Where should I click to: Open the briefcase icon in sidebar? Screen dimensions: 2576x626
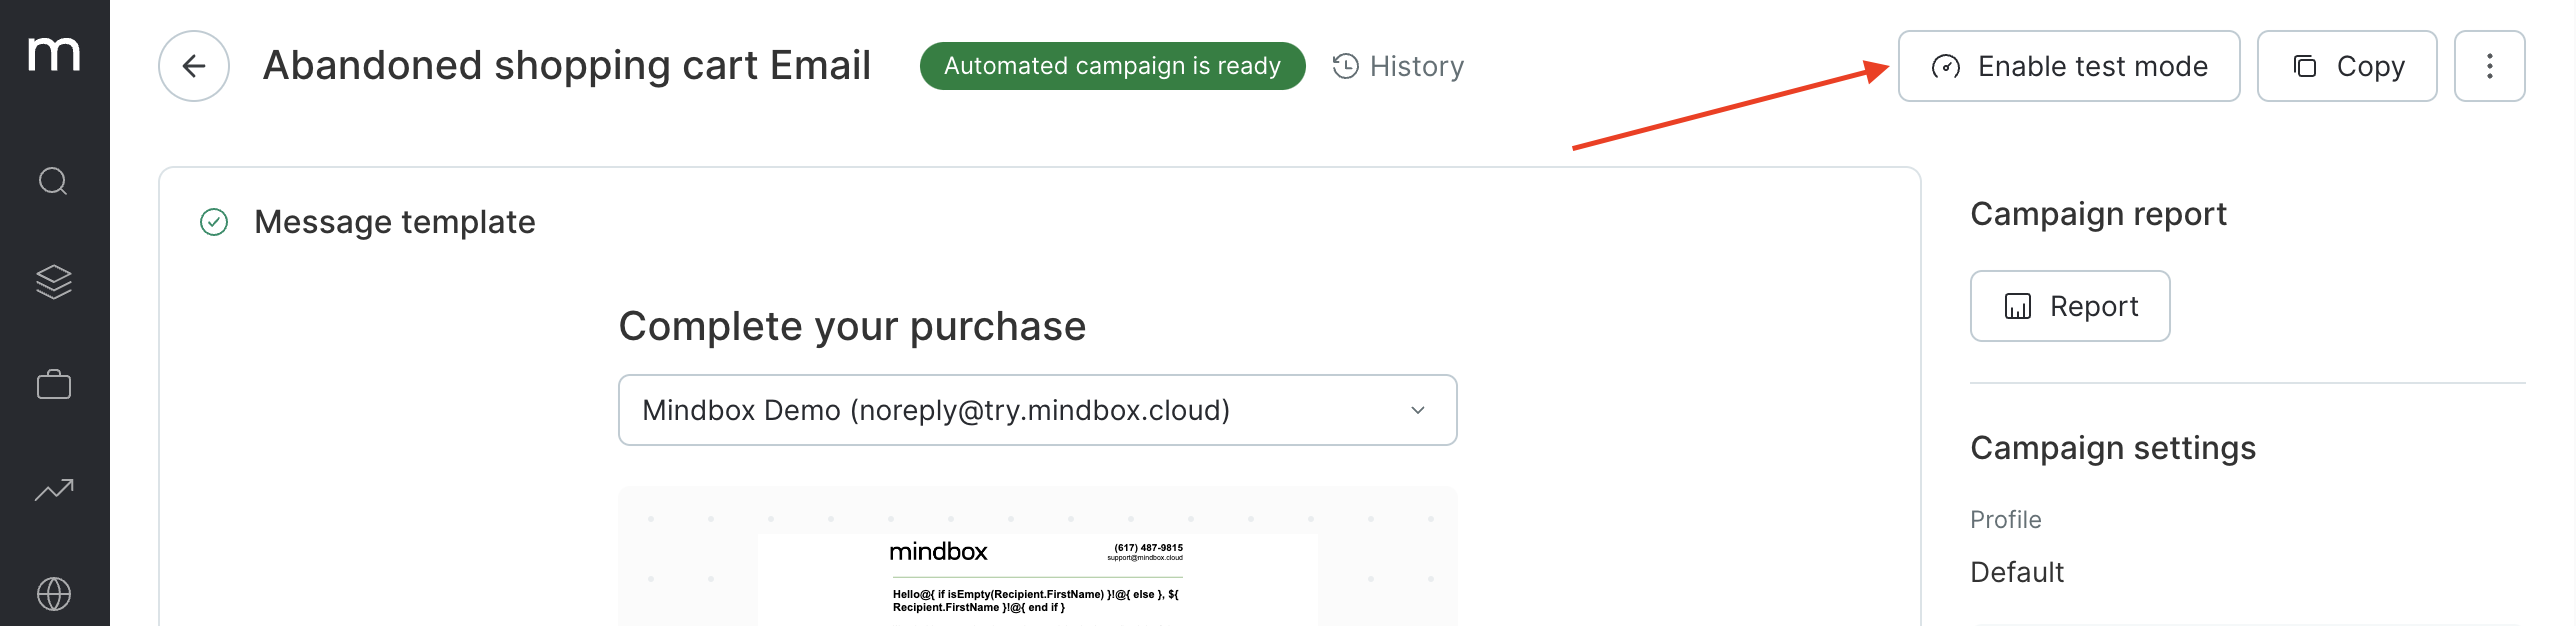[54, 384]
